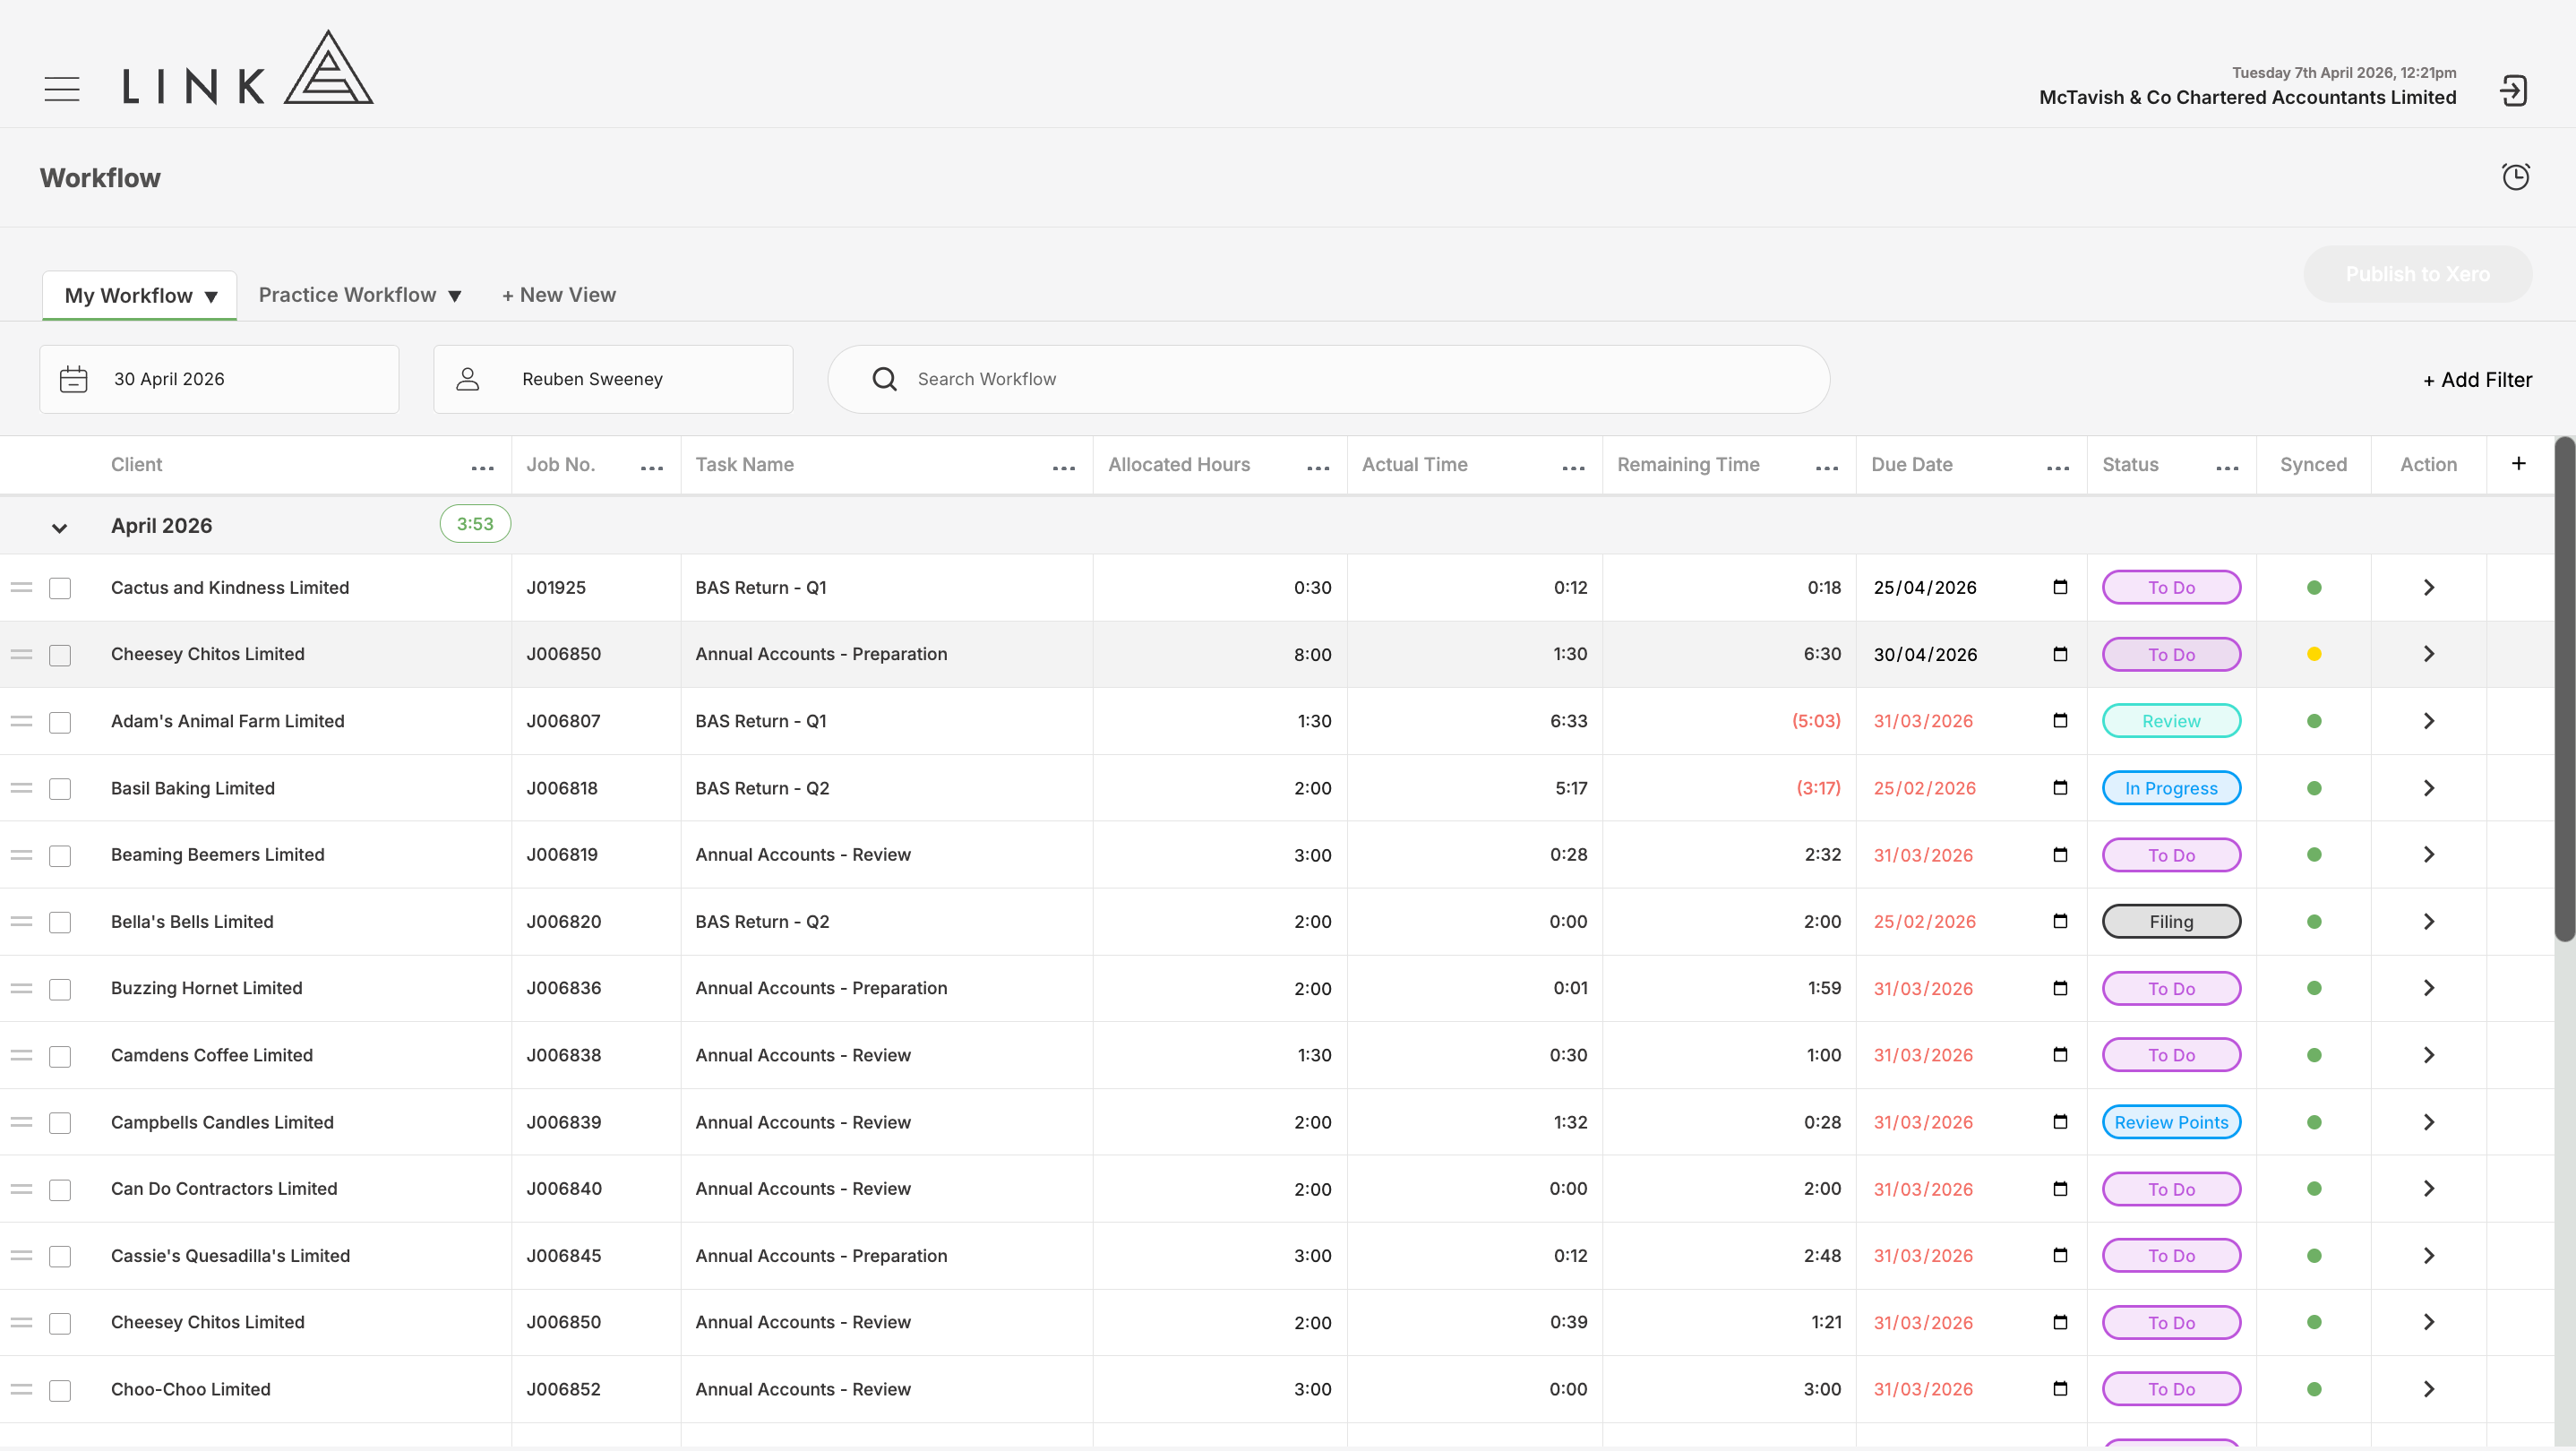Tick checkbox for Cheesey Chitos J006850 Preparation
Image resolution: width=2576 pixels, height=1451 pixels.
click(x=60, y=655)
